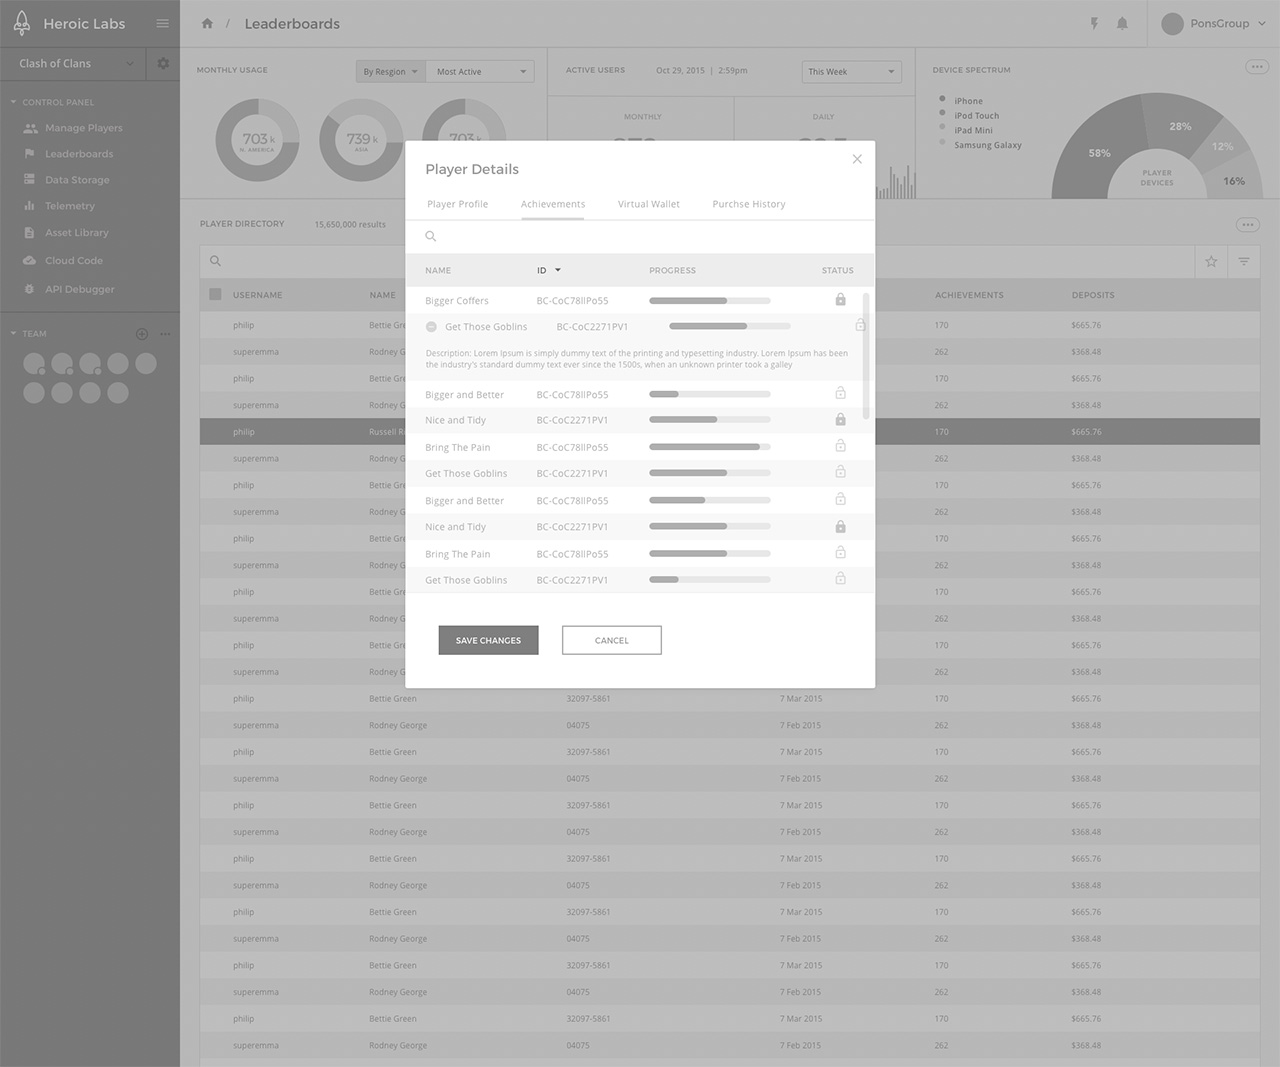Click the star favorites icon in directory toolbar

click(1211, 262)
